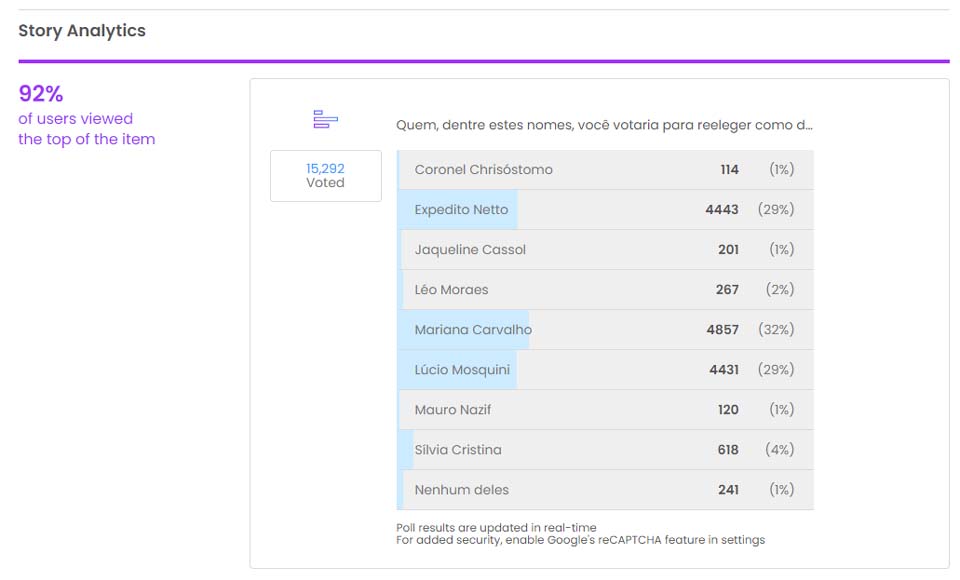Click the 'of users viewed' caption text
The height and width of the screenshot is (580, 960).
click(x=75, y=119)
